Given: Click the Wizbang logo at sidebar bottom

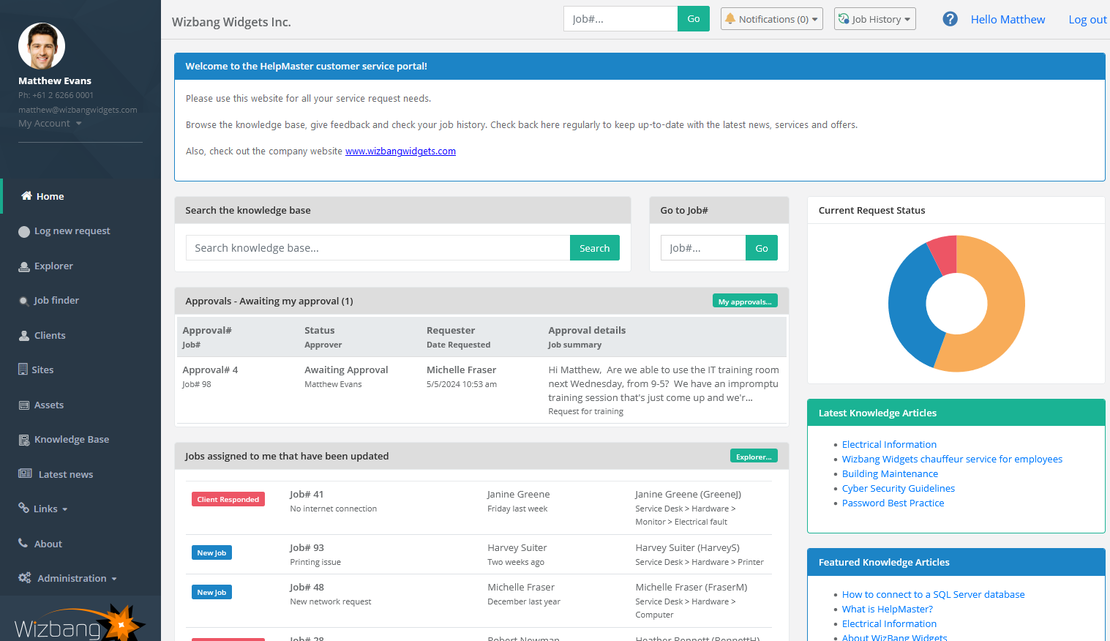Looking at the screenshot, I should [79, 623].
